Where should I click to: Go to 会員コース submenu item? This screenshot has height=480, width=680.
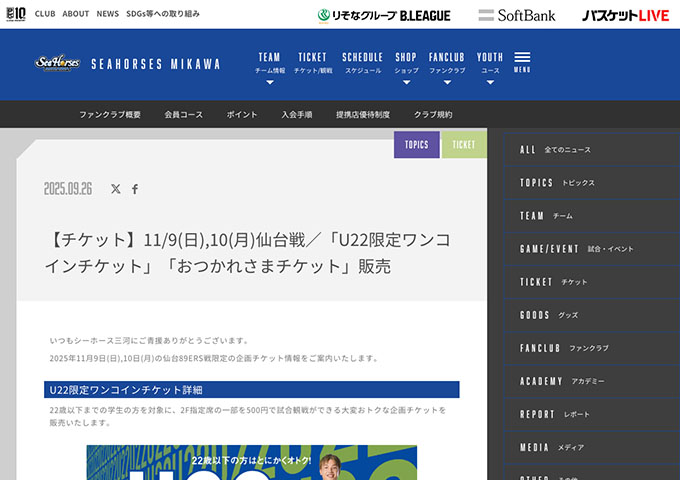coord(183,114)
